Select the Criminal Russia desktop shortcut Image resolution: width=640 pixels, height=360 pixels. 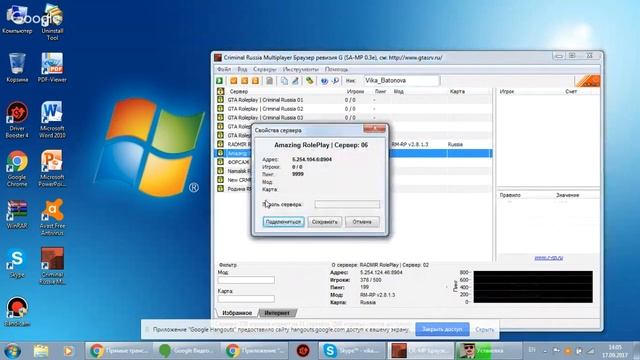pyautogui.click(x=52, y=266)
